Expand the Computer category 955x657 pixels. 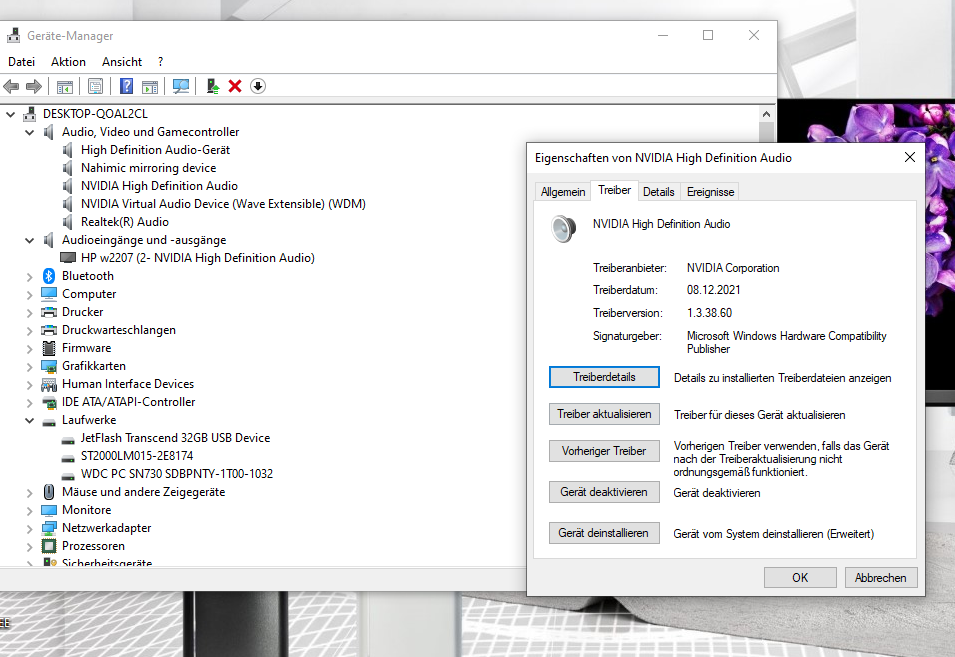29,295
